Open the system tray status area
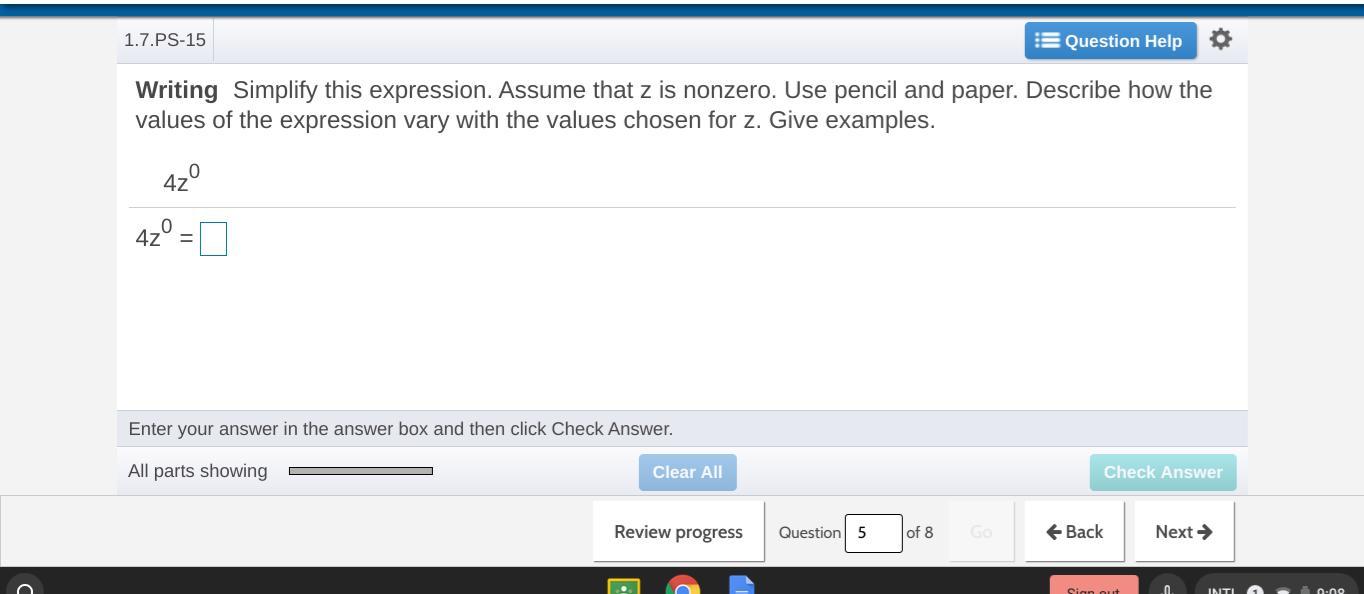 tap(1275, 588)
